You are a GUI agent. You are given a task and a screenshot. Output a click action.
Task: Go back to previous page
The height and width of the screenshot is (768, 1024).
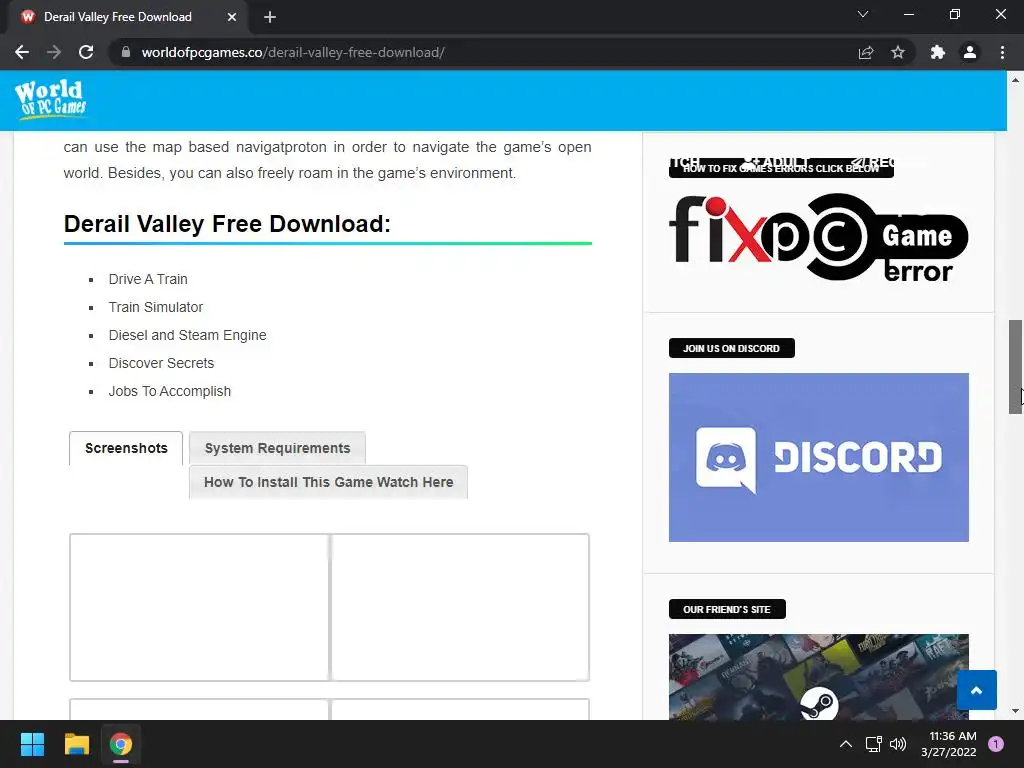[22, 52]
